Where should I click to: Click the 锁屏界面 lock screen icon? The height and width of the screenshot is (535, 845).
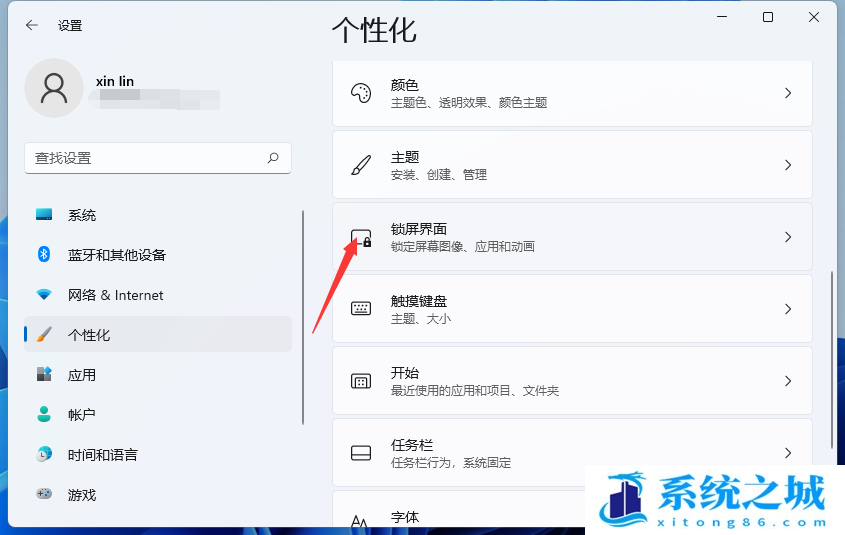click(361, 237)
